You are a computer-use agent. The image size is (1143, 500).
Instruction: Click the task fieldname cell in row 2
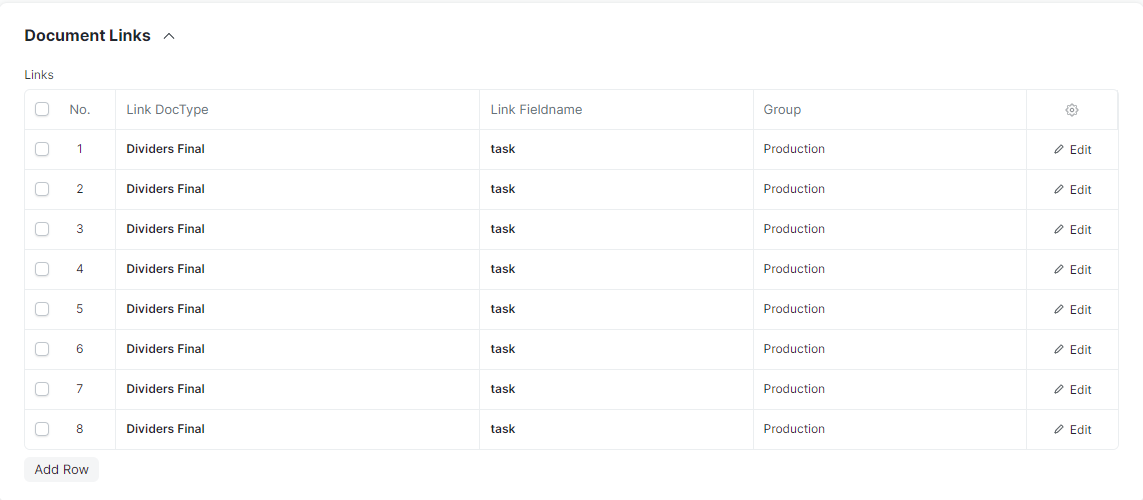[x=617, y=190]
